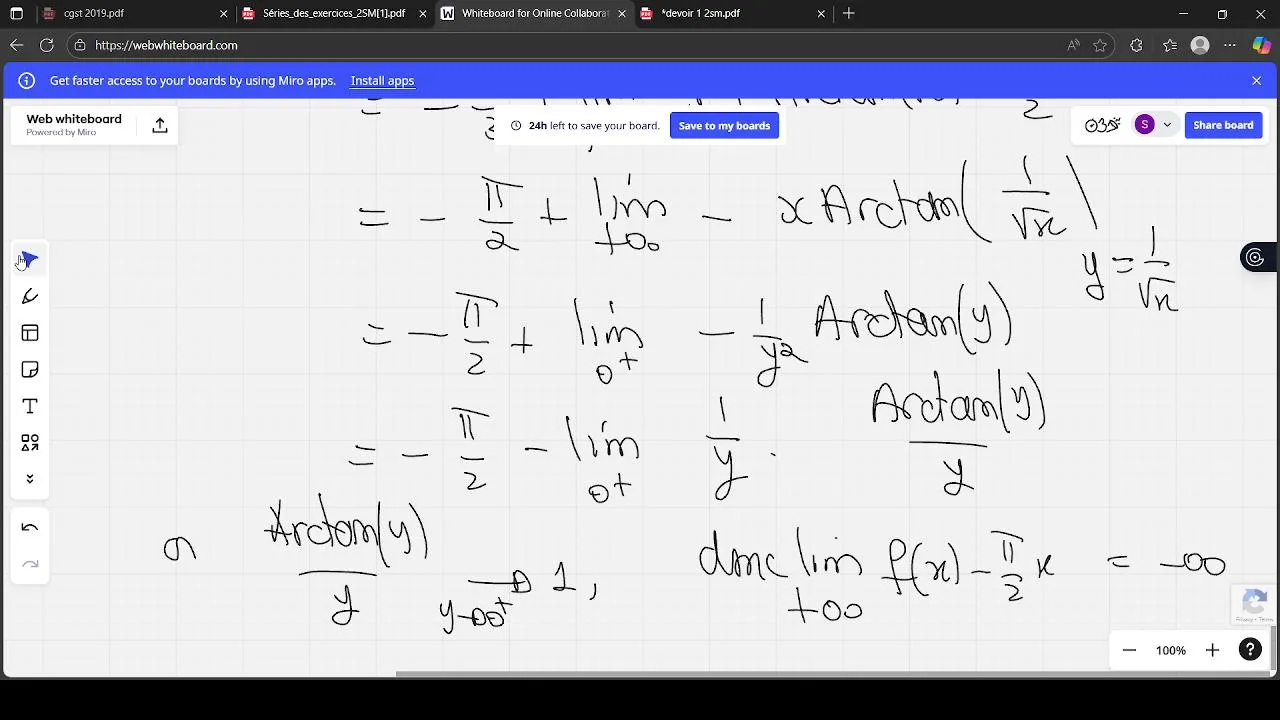Image resolution: width=1280 pixels, height=720 pixels.
Task: Open the templates tool
Action: (x=30, y=333)
